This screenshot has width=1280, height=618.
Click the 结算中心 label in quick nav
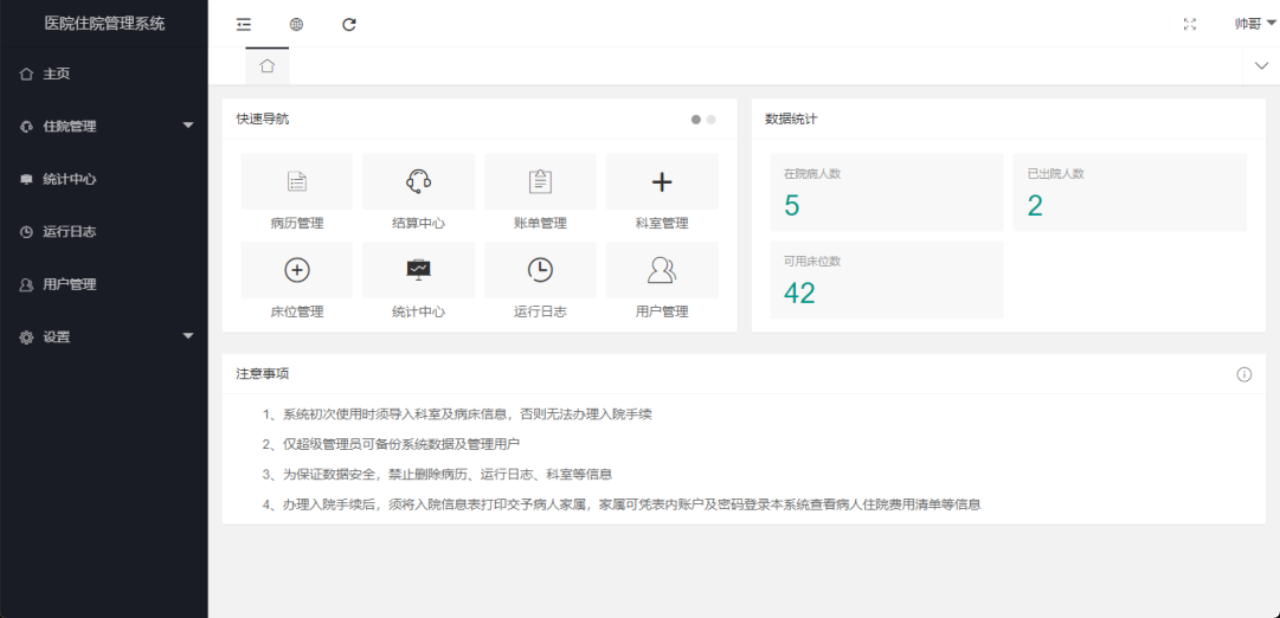419,224
